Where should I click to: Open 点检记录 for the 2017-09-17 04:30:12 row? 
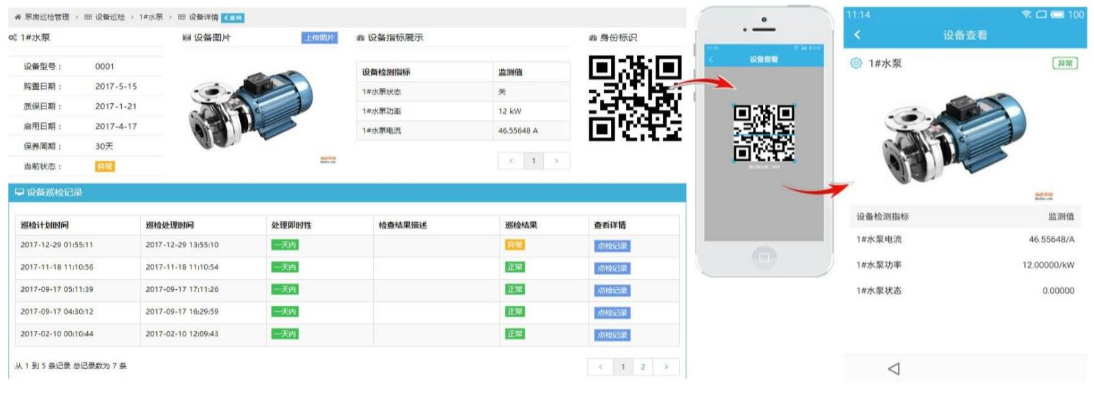[x=613, y=312]
